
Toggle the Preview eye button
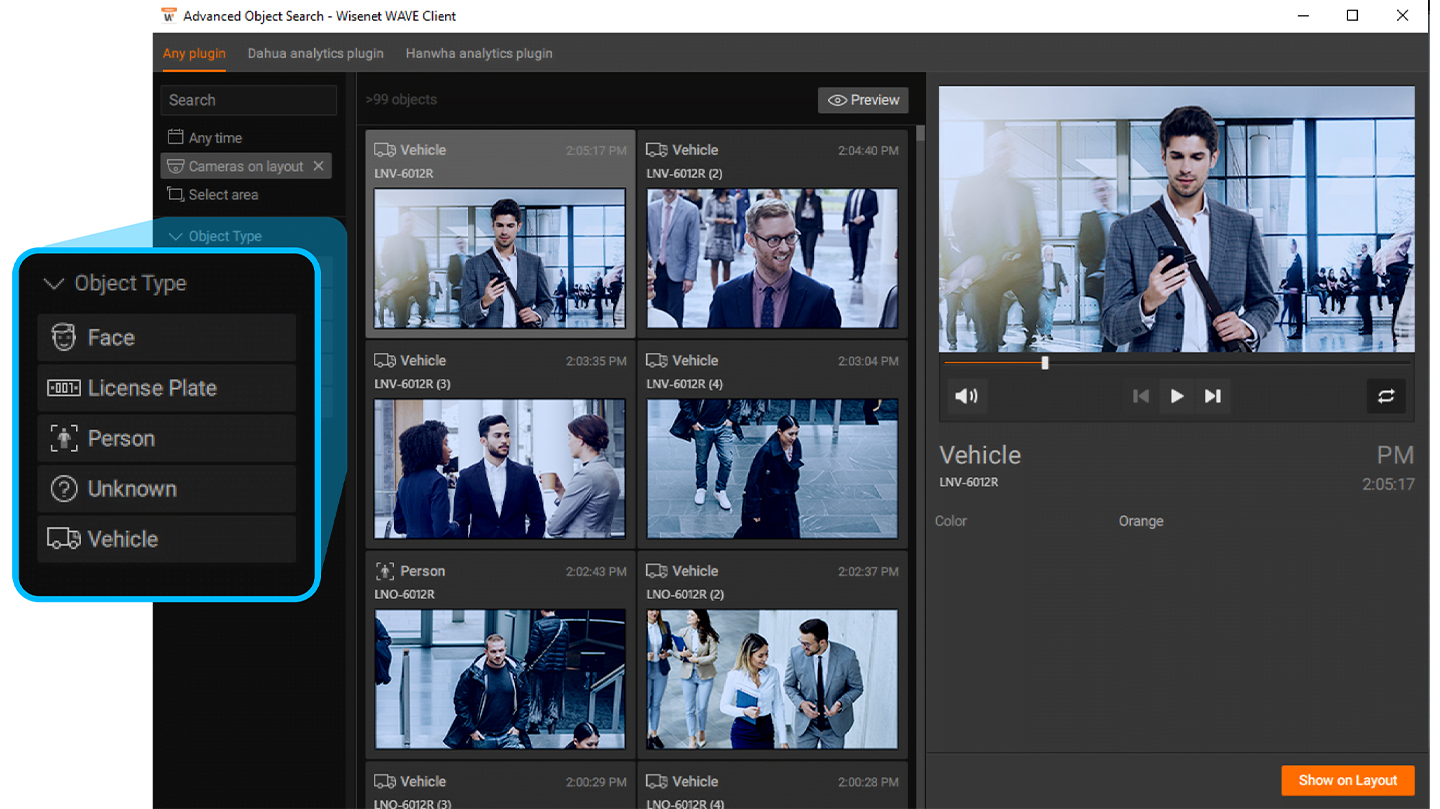863,100
